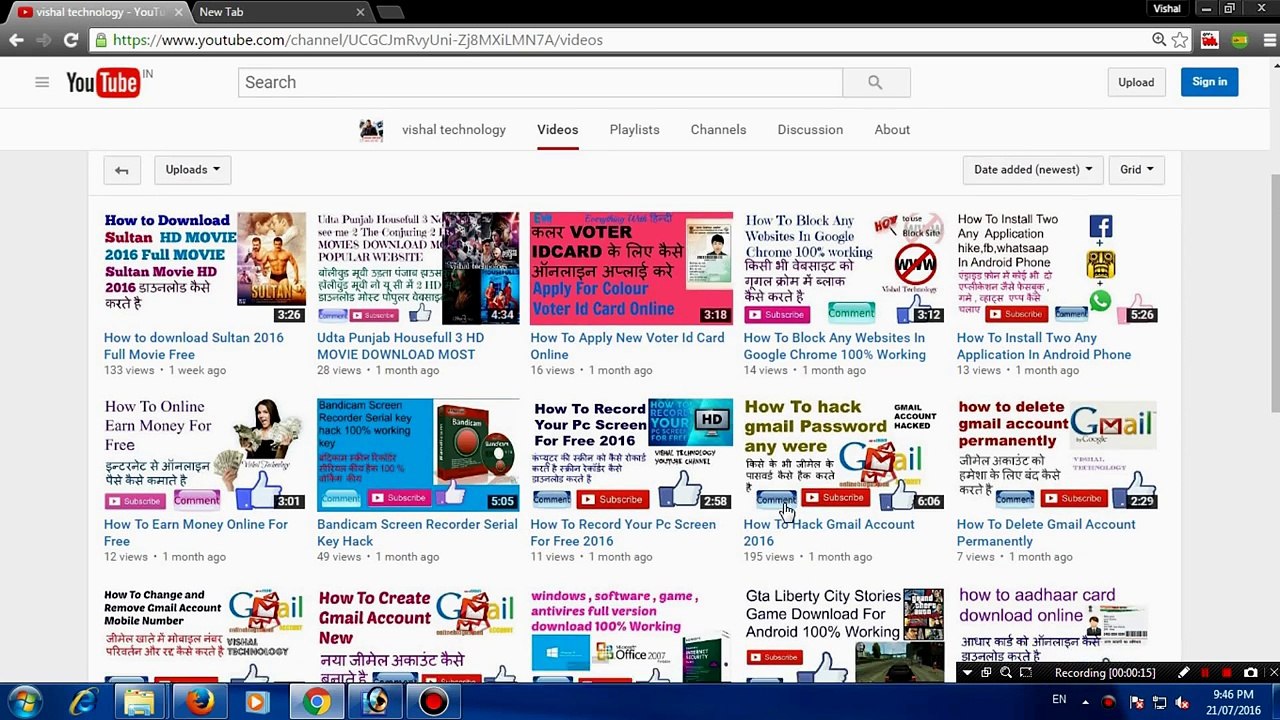The height and width of the screenshot is (720, 1280).
Task: Open the How To Record Your Pc Screen thumbnail
Action: pyautogui.click(x=631, y=455)
